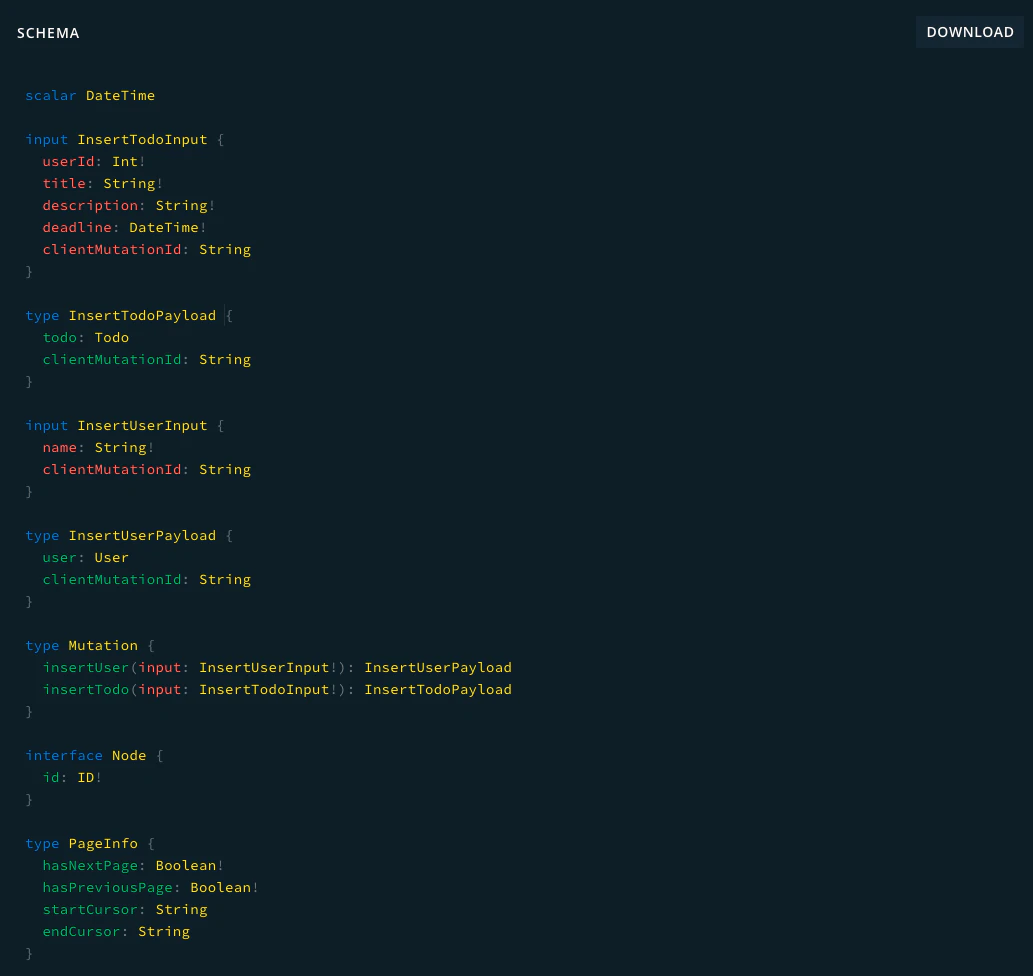Select the 'startCursor: String' field line
The width and height of the screenshot is (1033, 976).
[125, 910]
